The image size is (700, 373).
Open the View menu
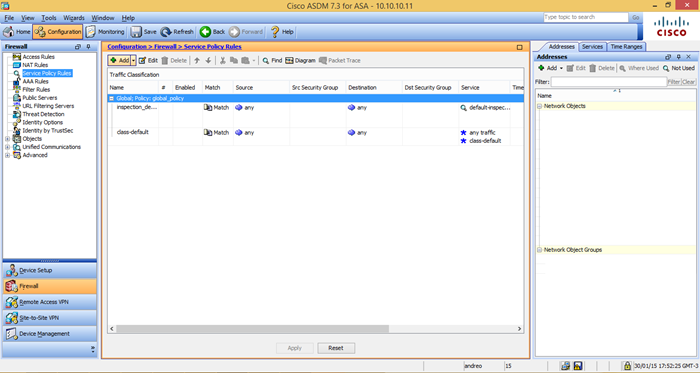coord(28,18)
